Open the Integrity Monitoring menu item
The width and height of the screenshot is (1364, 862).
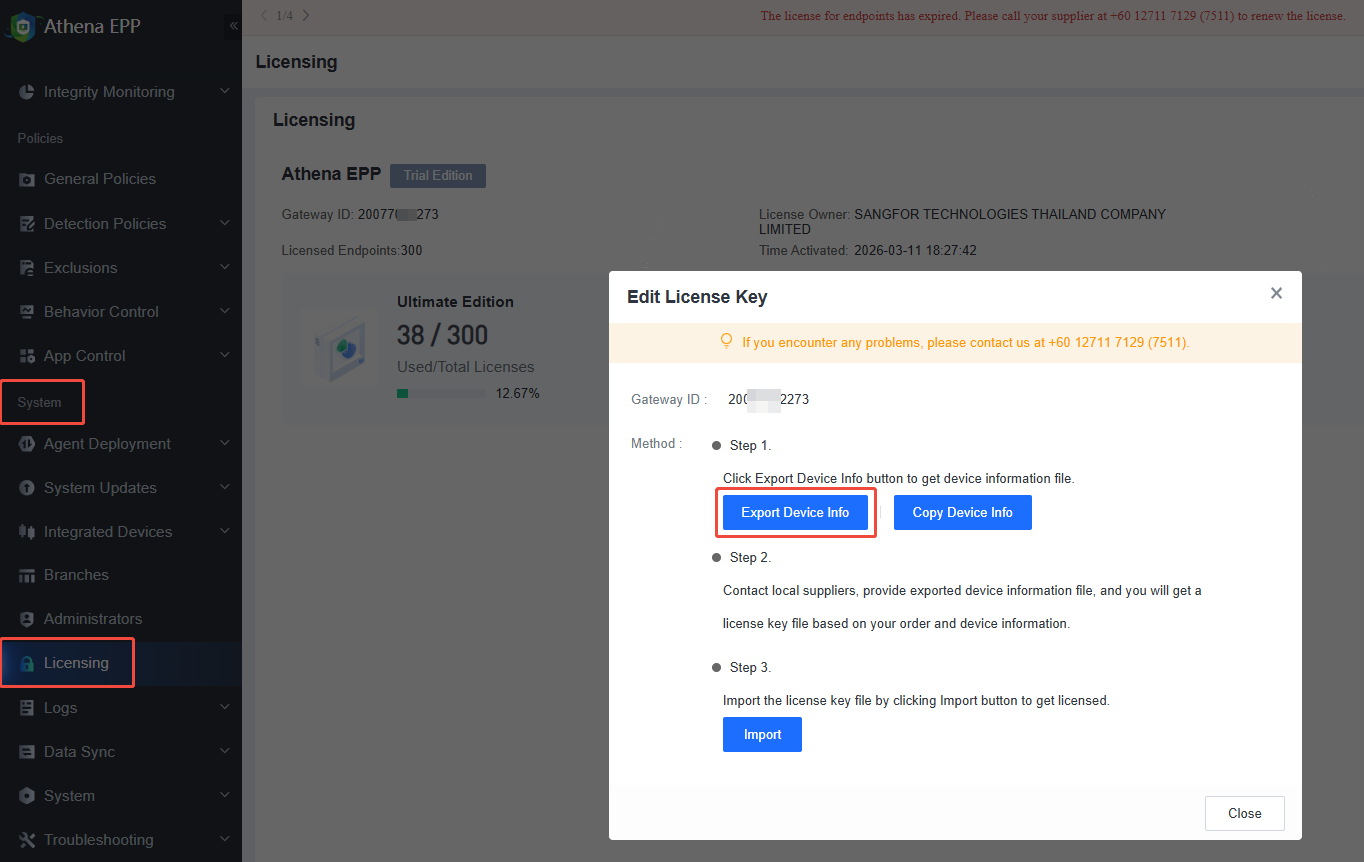[x=121, y=92]
